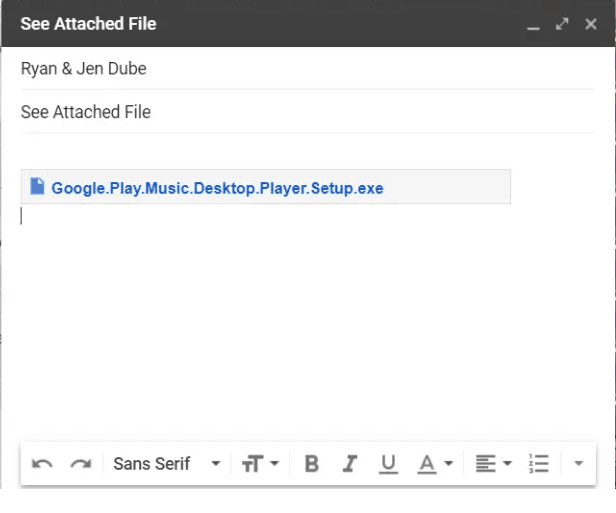Image resolution: width=616 pixels, height=513 pixels.
Task: Close the compose window
Action: 590,23
